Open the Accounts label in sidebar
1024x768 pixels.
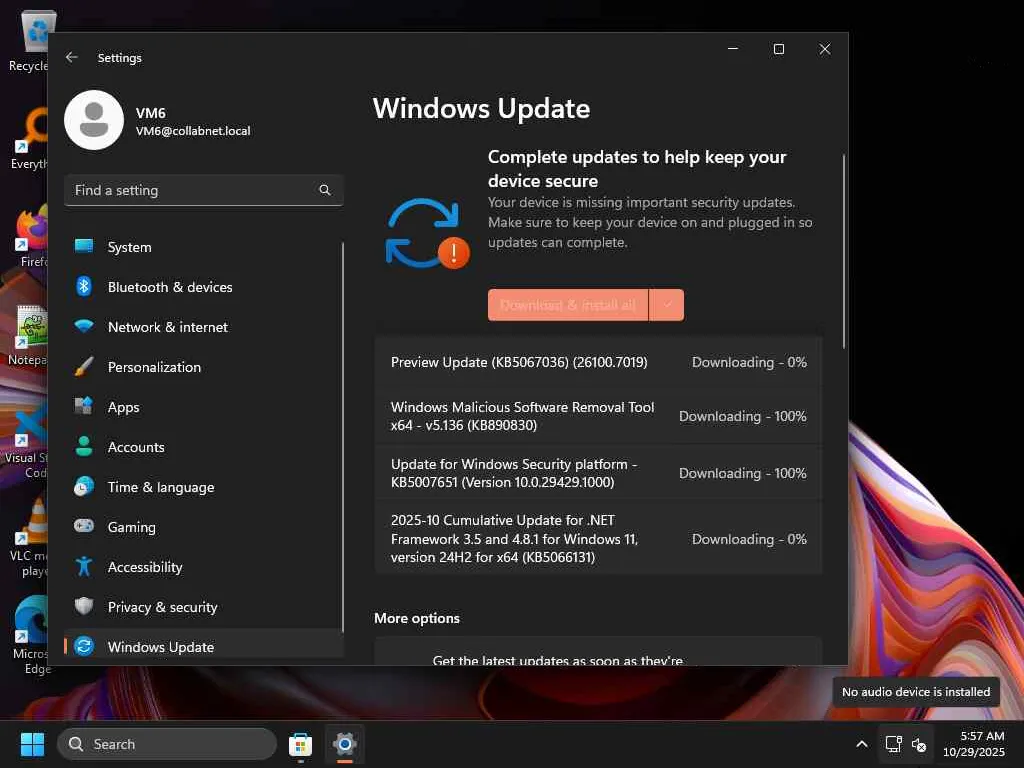pyautogui.click(x=136, y=447)
